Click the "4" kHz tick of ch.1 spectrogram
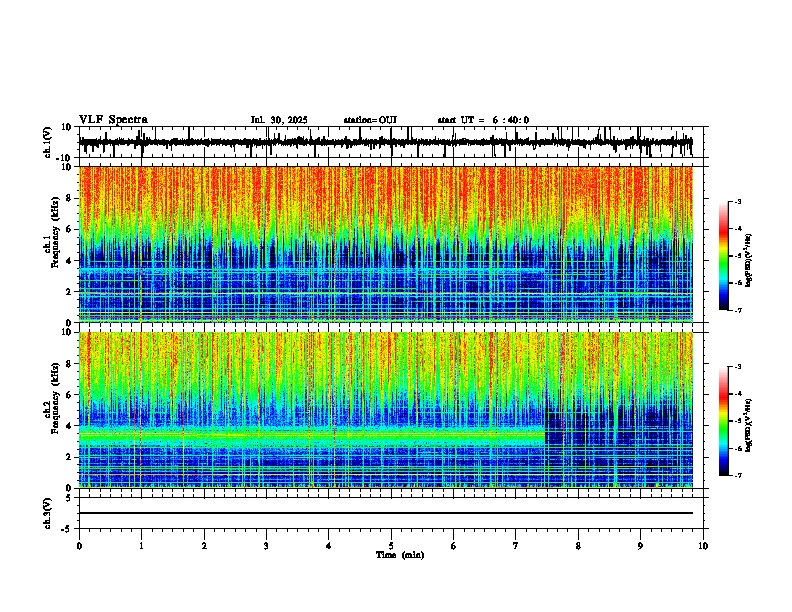 pyautogui.click(x=69, y=261)
